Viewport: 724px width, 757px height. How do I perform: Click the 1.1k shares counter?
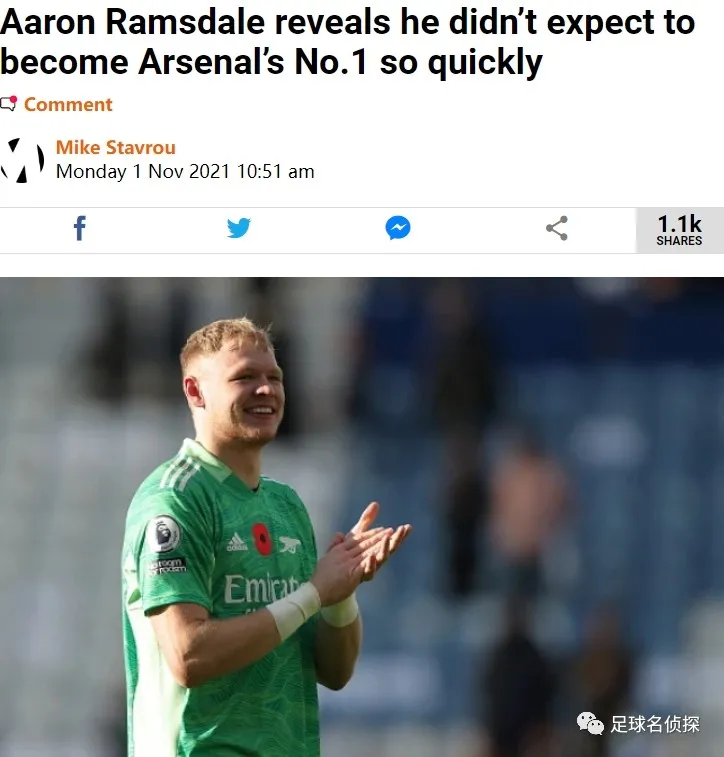(679, 230)
